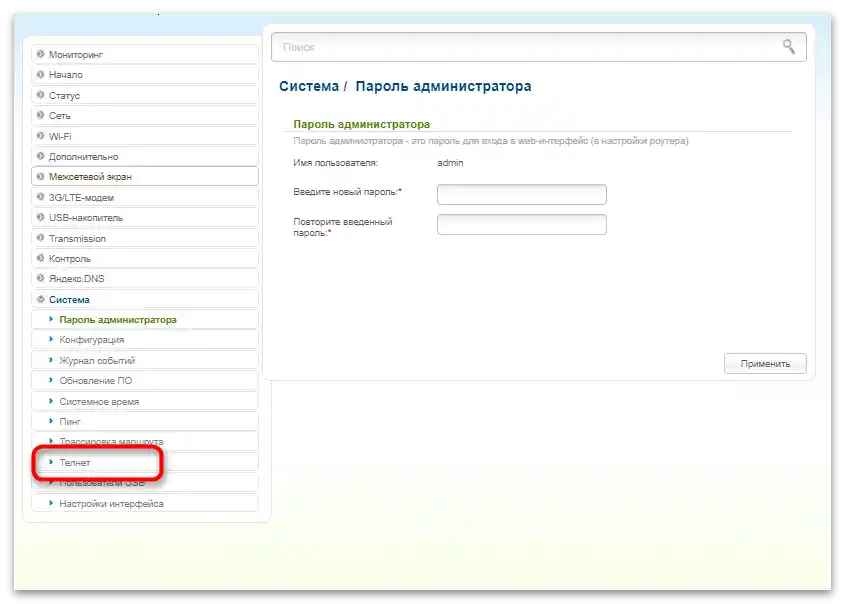Click the arrow bullet beside Обновление ПО
This screenshot has height=604, width=845.
pos(51,380)
